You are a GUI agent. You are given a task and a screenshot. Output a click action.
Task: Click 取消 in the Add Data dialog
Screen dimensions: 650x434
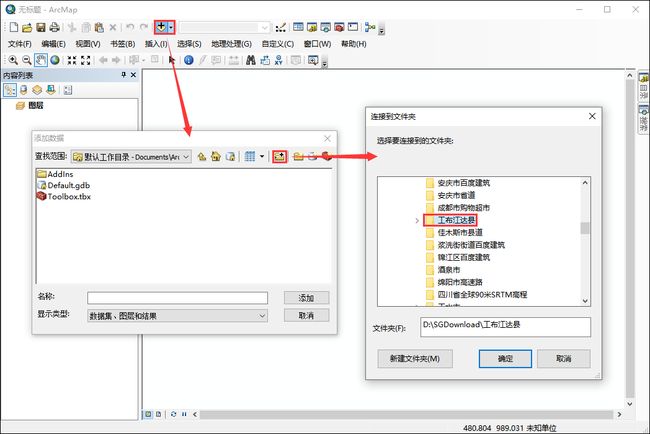pos(306,315)
